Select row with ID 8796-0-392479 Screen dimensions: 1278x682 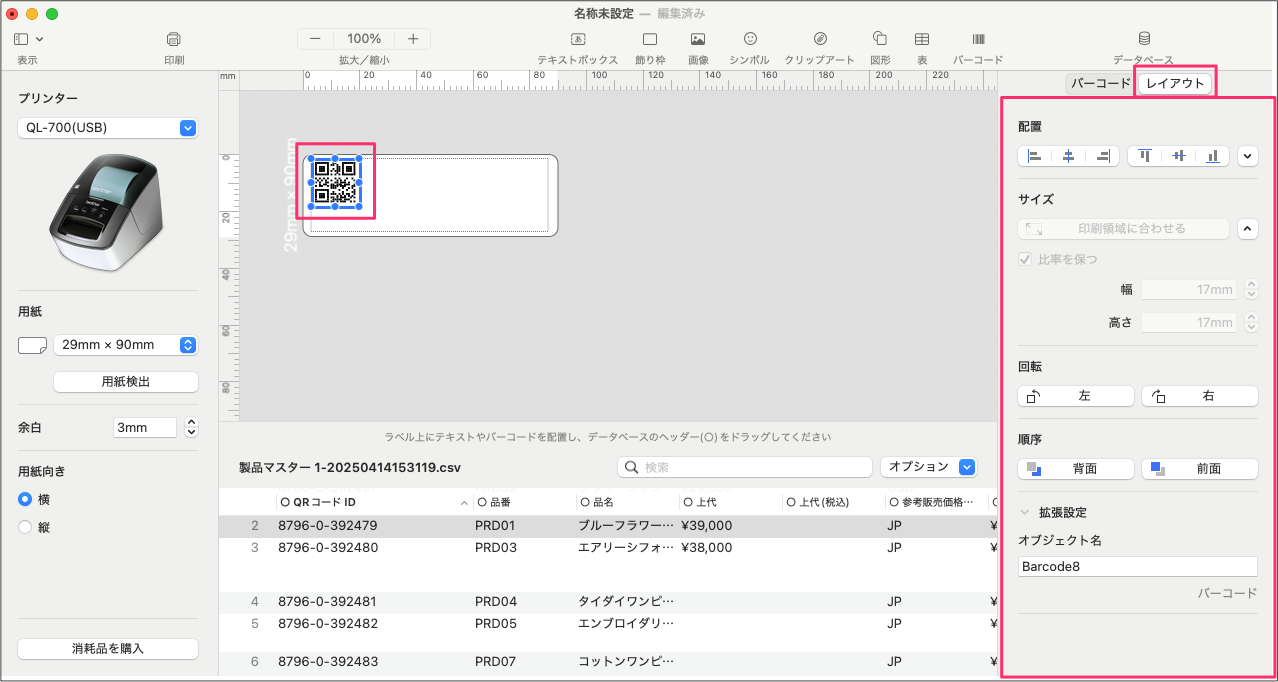(608, 525)
